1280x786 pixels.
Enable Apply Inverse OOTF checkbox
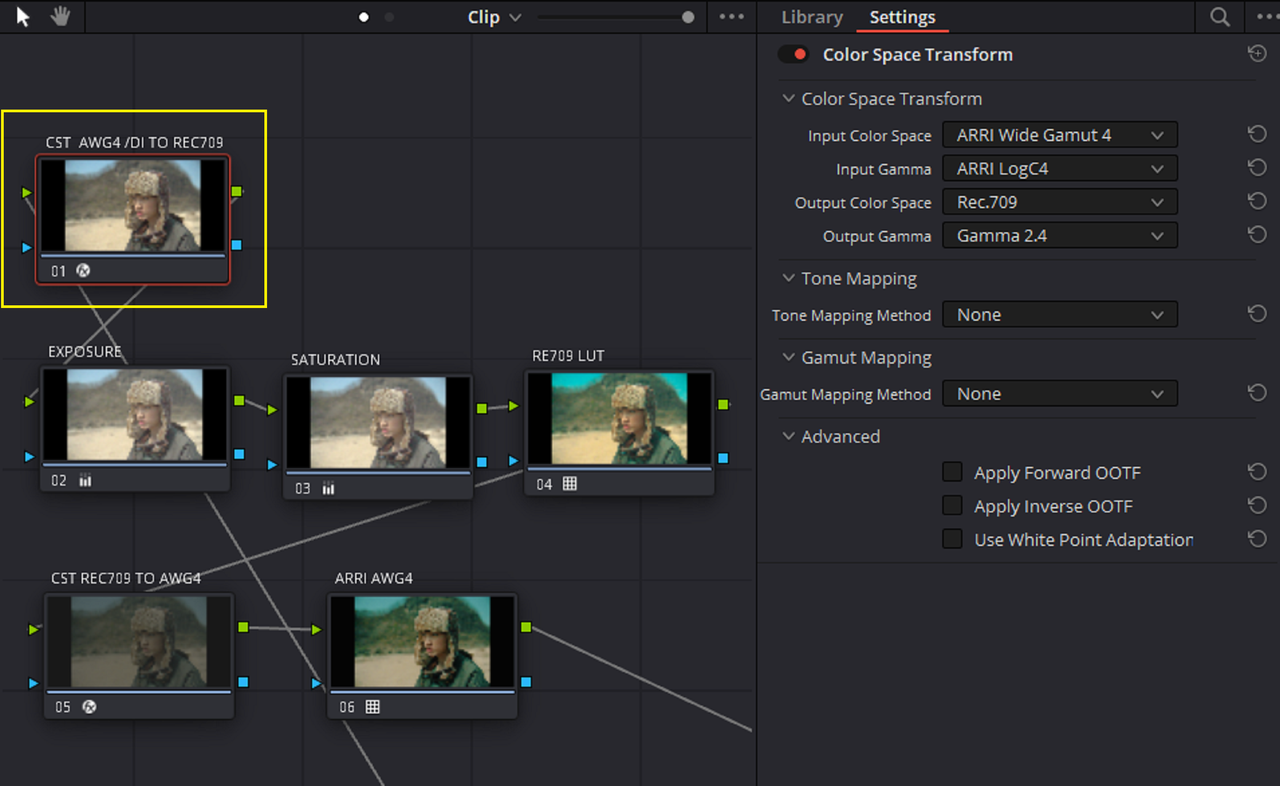click(x=953, y=506)
